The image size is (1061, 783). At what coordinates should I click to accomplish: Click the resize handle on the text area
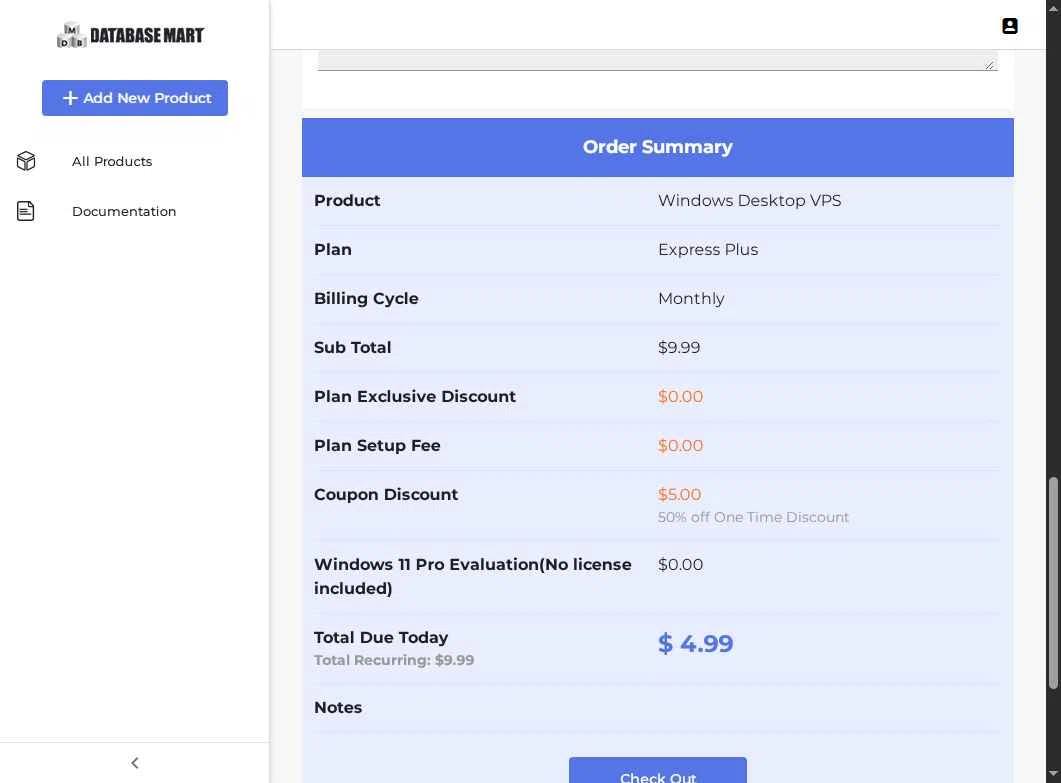click(x=989, y=65)
